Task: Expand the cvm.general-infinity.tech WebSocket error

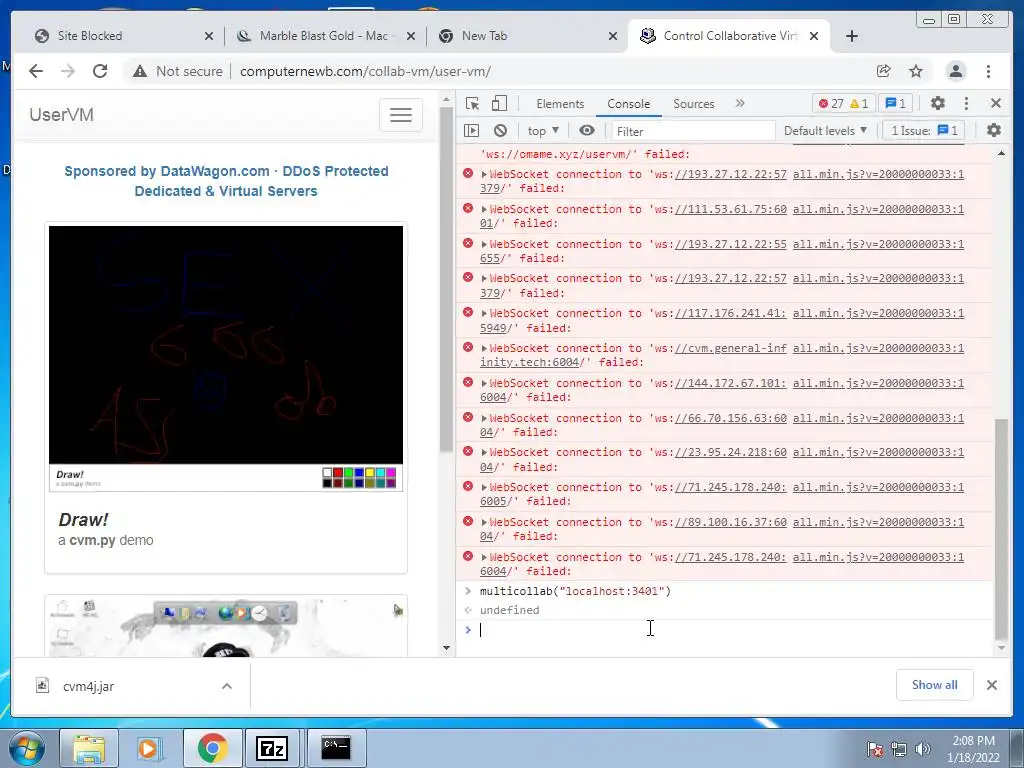Action: click(x=484, y=348)
